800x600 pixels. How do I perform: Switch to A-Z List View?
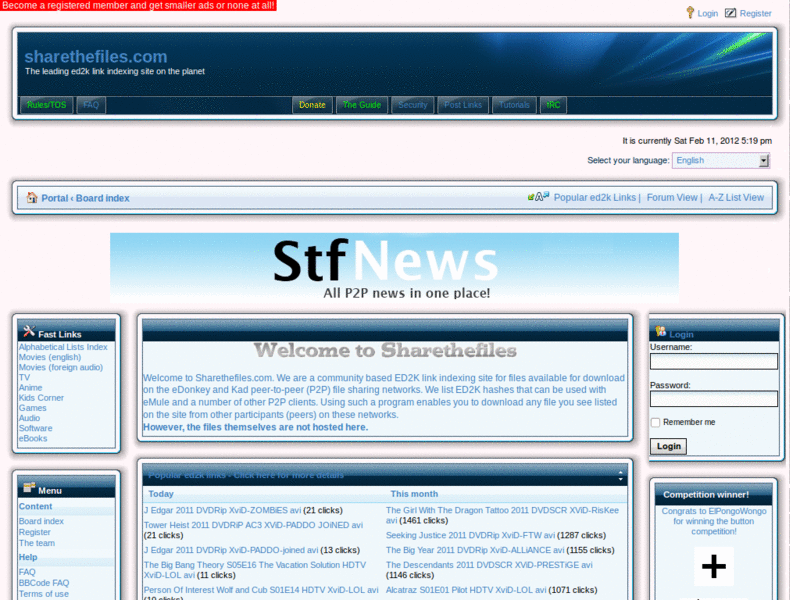[736, 197]
